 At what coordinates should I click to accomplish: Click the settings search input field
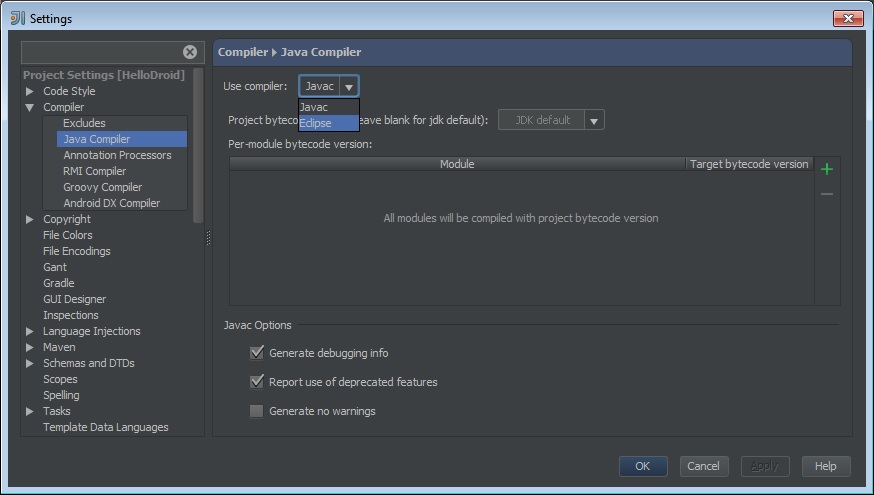tap(100, 52)
